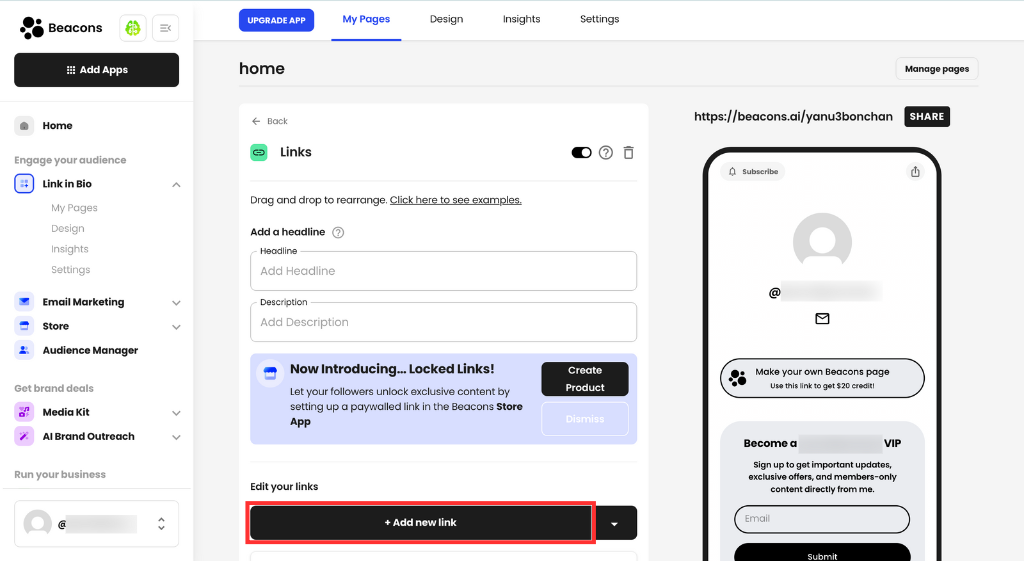Click the Email field in preview
Image resolution: width=1024 pixels, height=561 pixels.
pyautogui.click(x=822, y=519)
